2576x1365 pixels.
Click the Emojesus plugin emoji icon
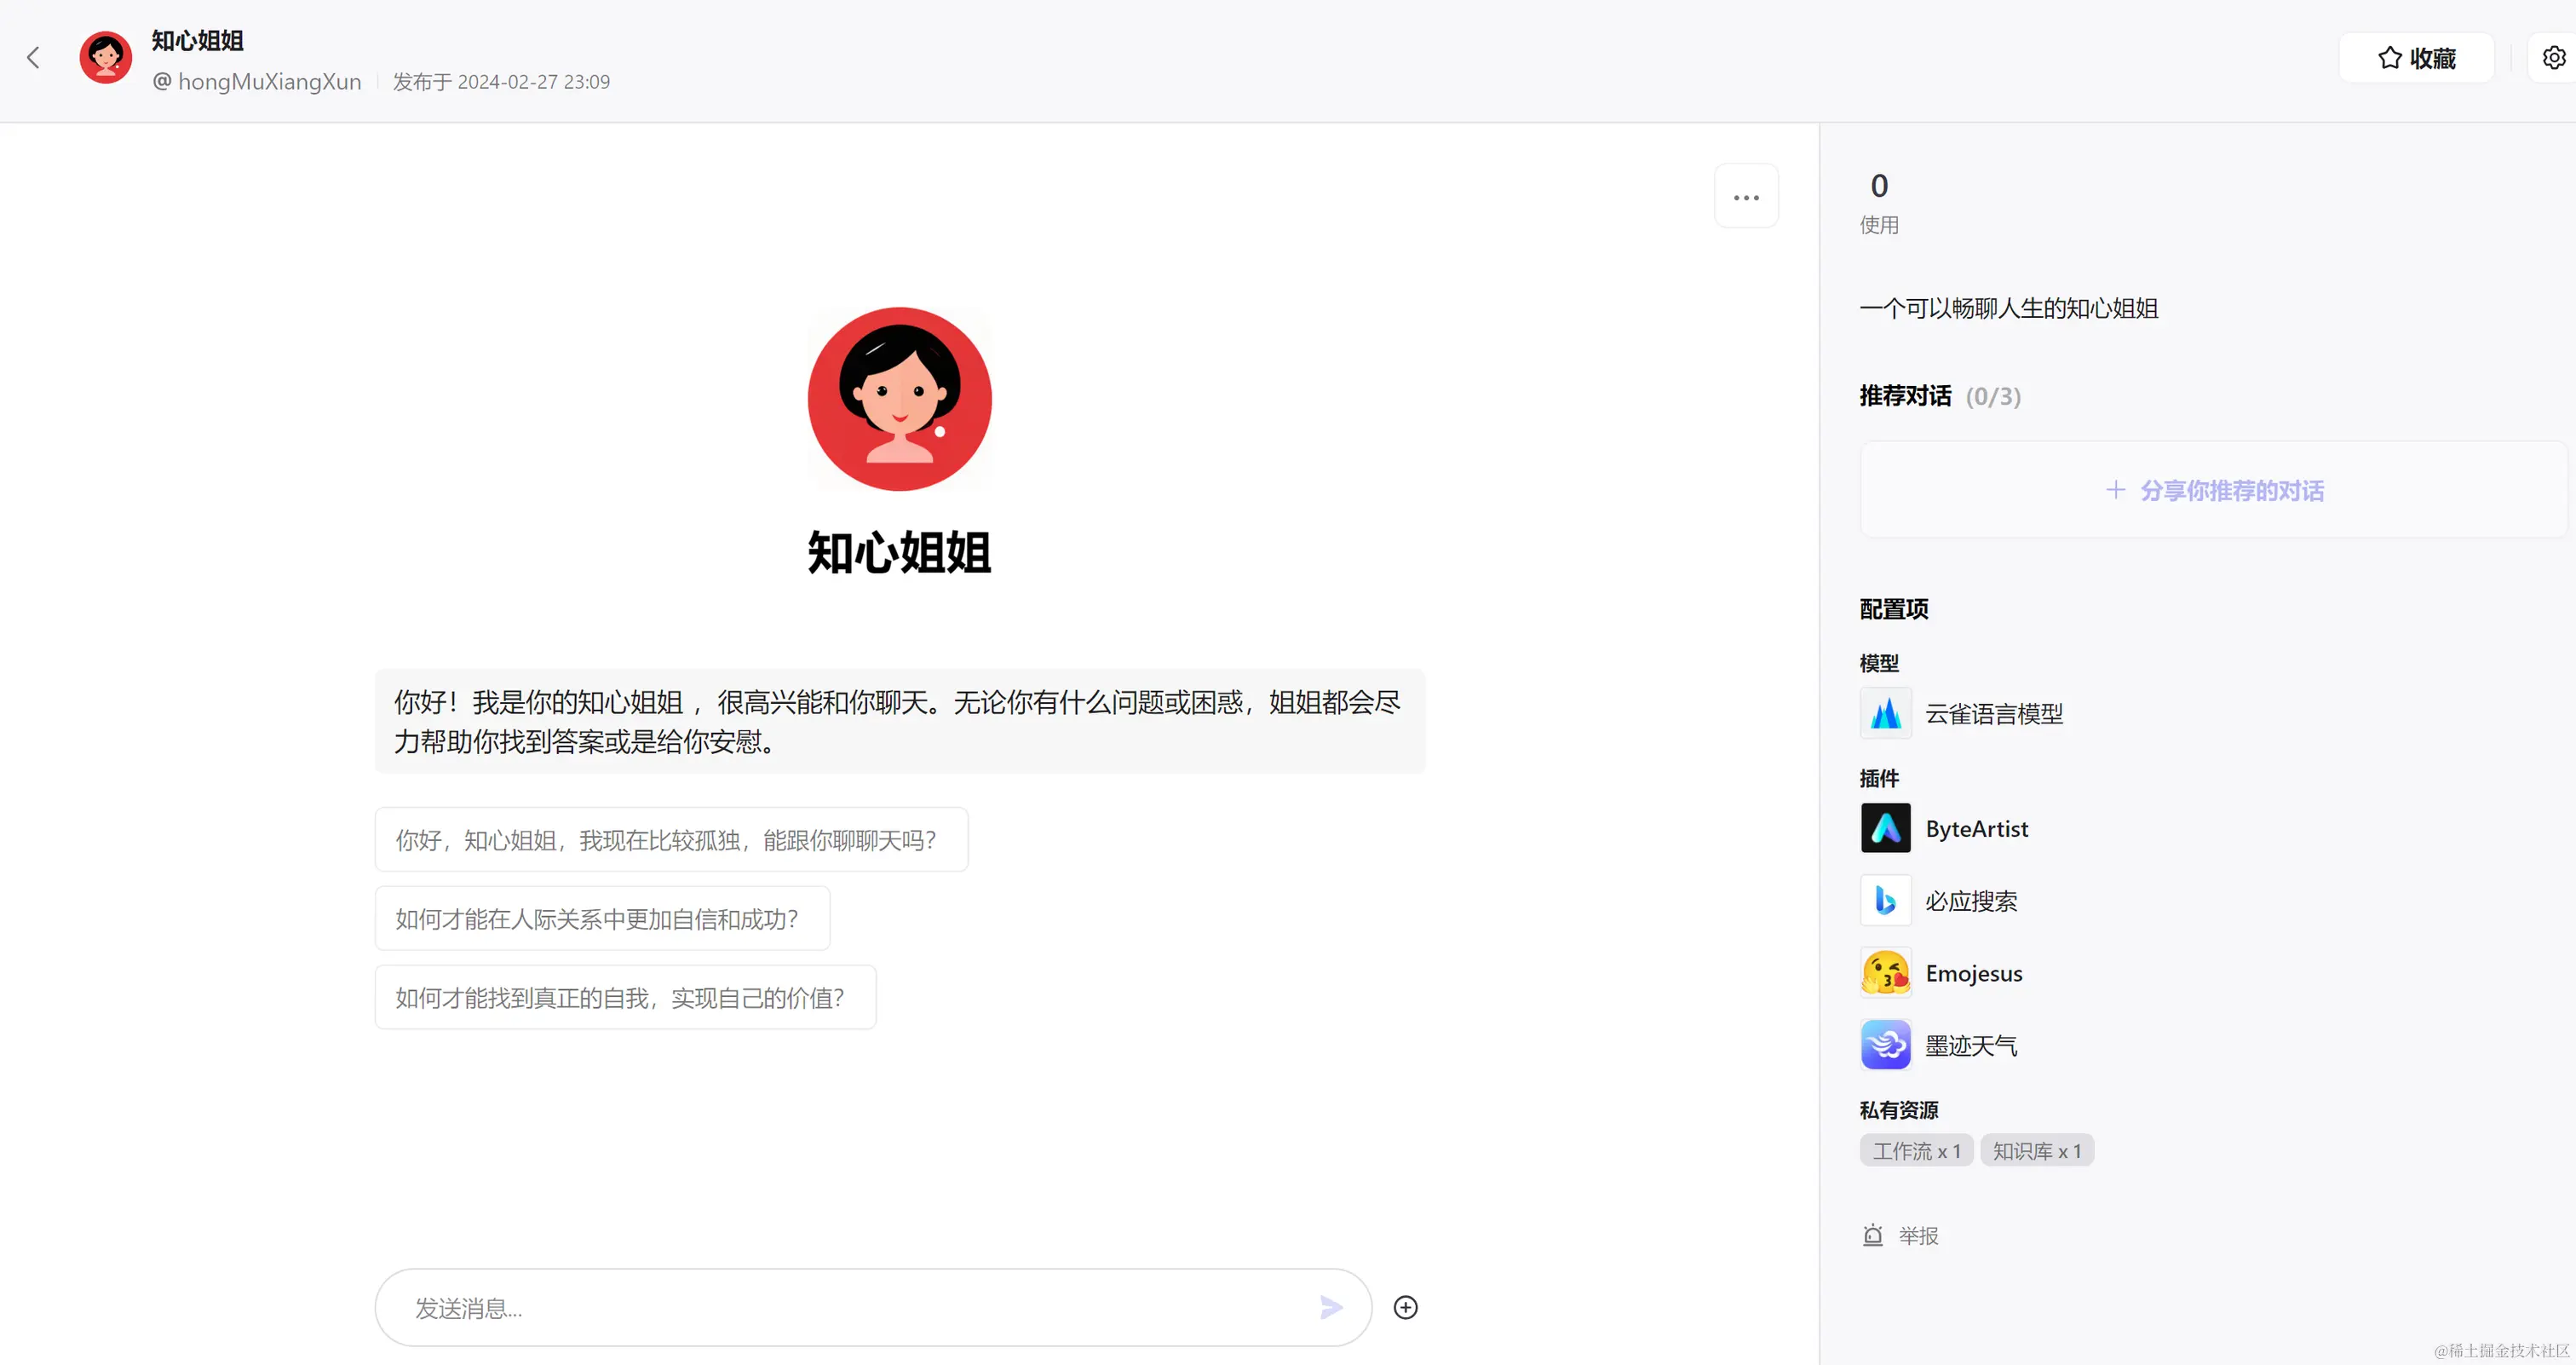[1885, 972]
